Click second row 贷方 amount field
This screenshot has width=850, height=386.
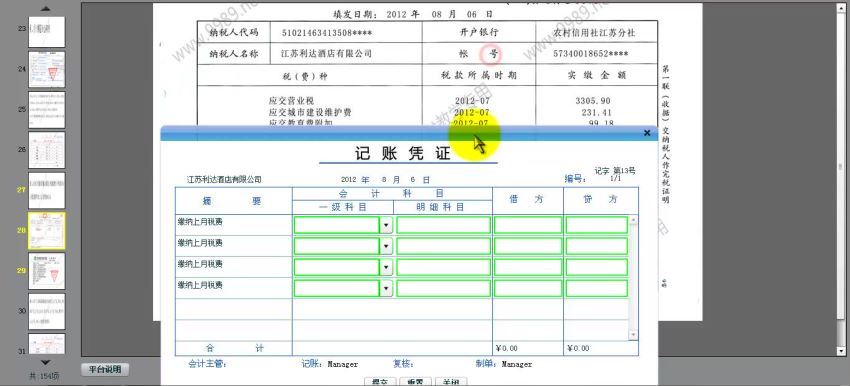(x=597, y=246)
